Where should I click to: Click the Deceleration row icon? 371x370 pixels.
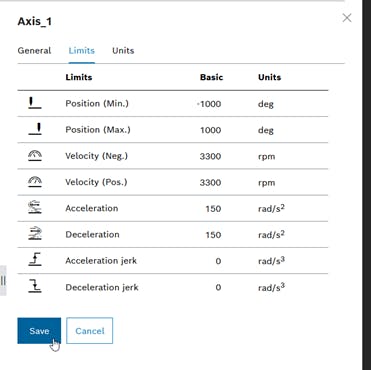point(35,234)
